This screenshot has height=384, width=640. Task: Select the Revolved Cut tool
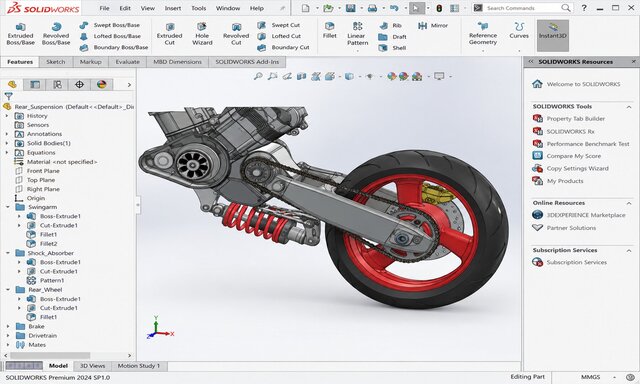tap(236, 33)
